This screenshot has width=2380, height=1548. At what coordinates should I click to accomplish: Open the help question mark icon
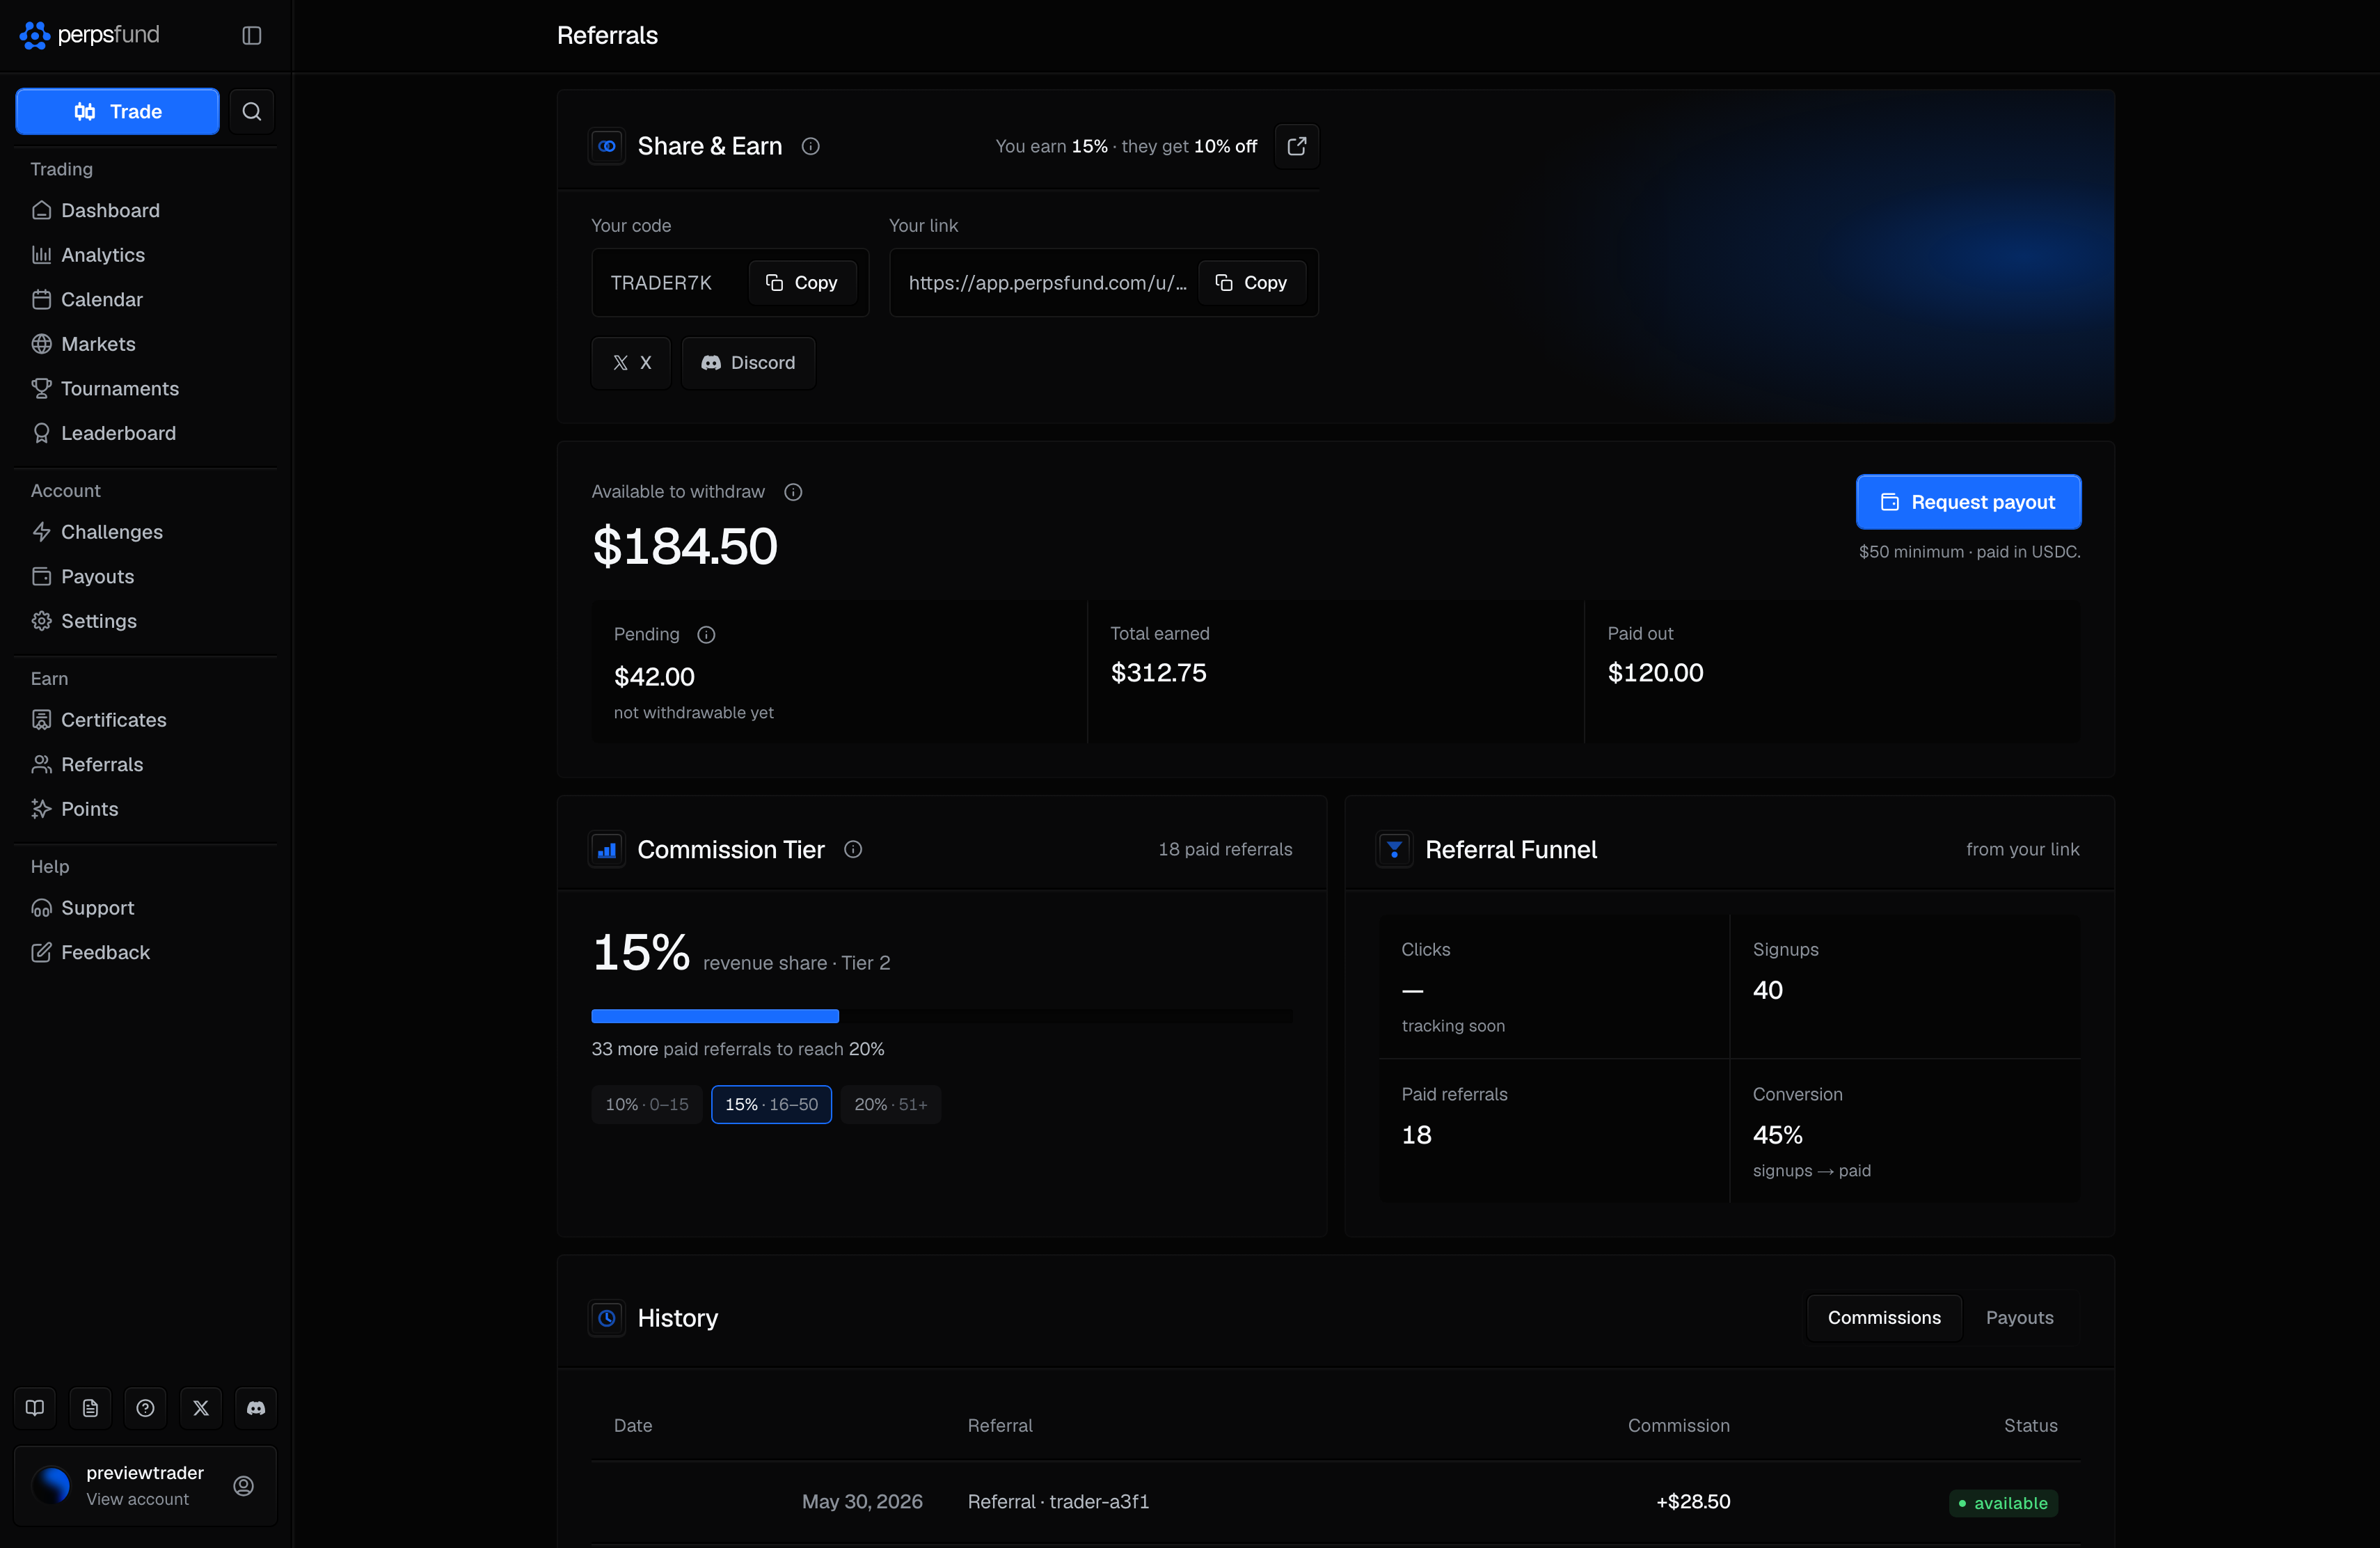pos(145,1408)
